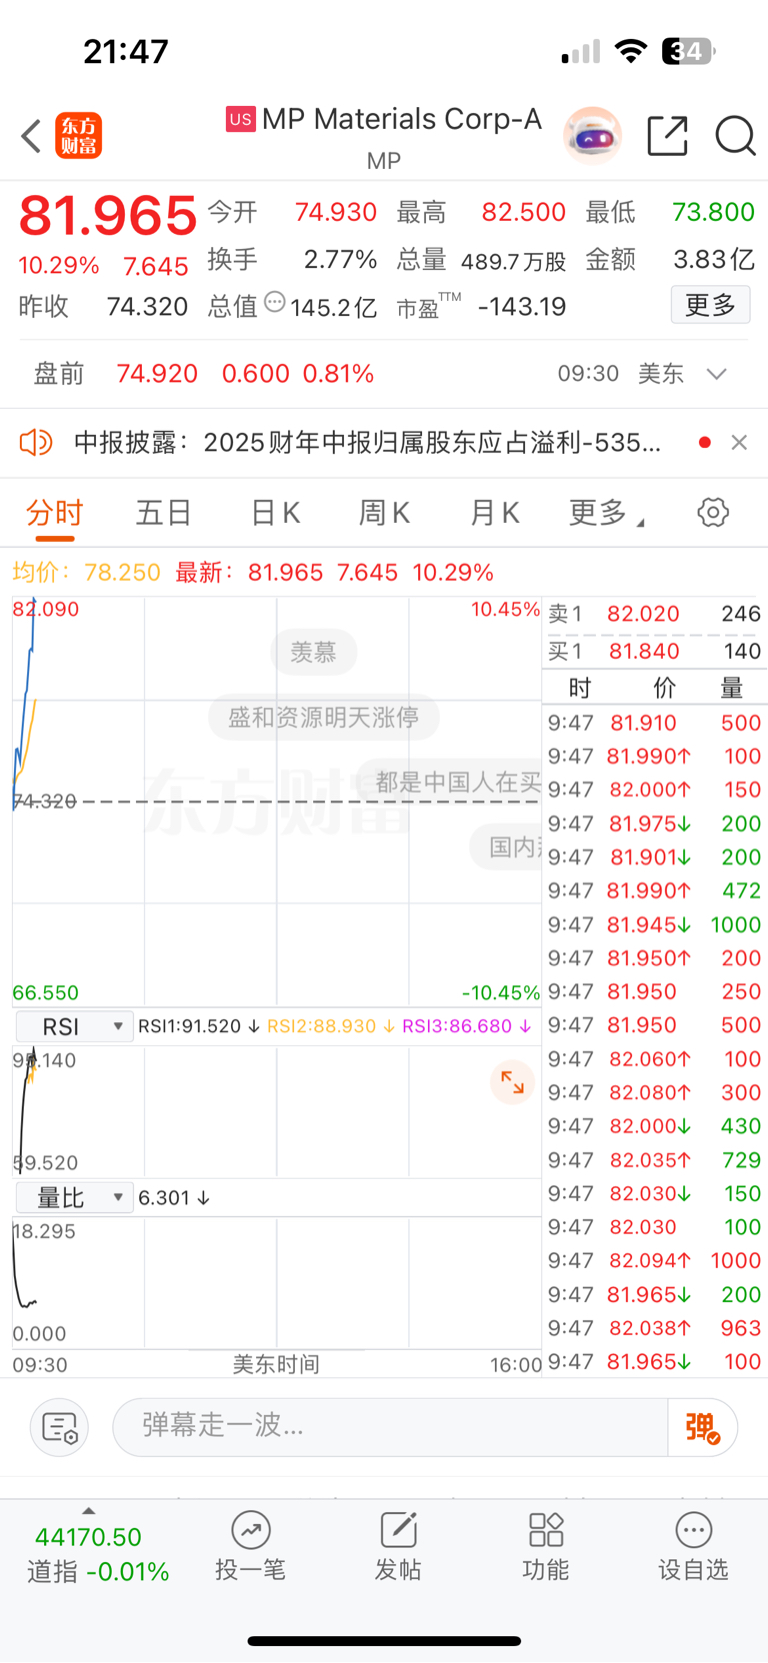
Task: Switch to the 周K tab
Action: (384, 513)
